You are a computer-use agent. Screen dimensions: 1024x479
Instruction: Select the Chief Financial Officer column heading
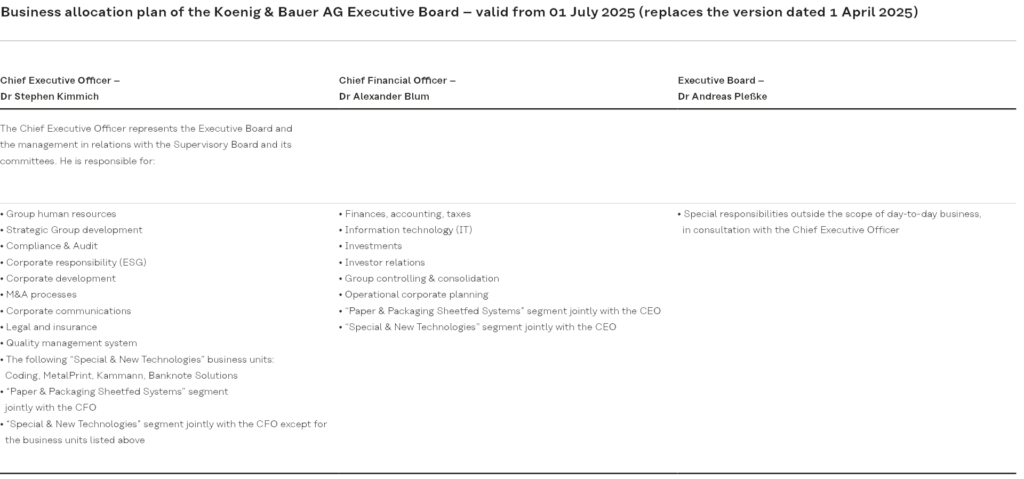tap(396, 79)
